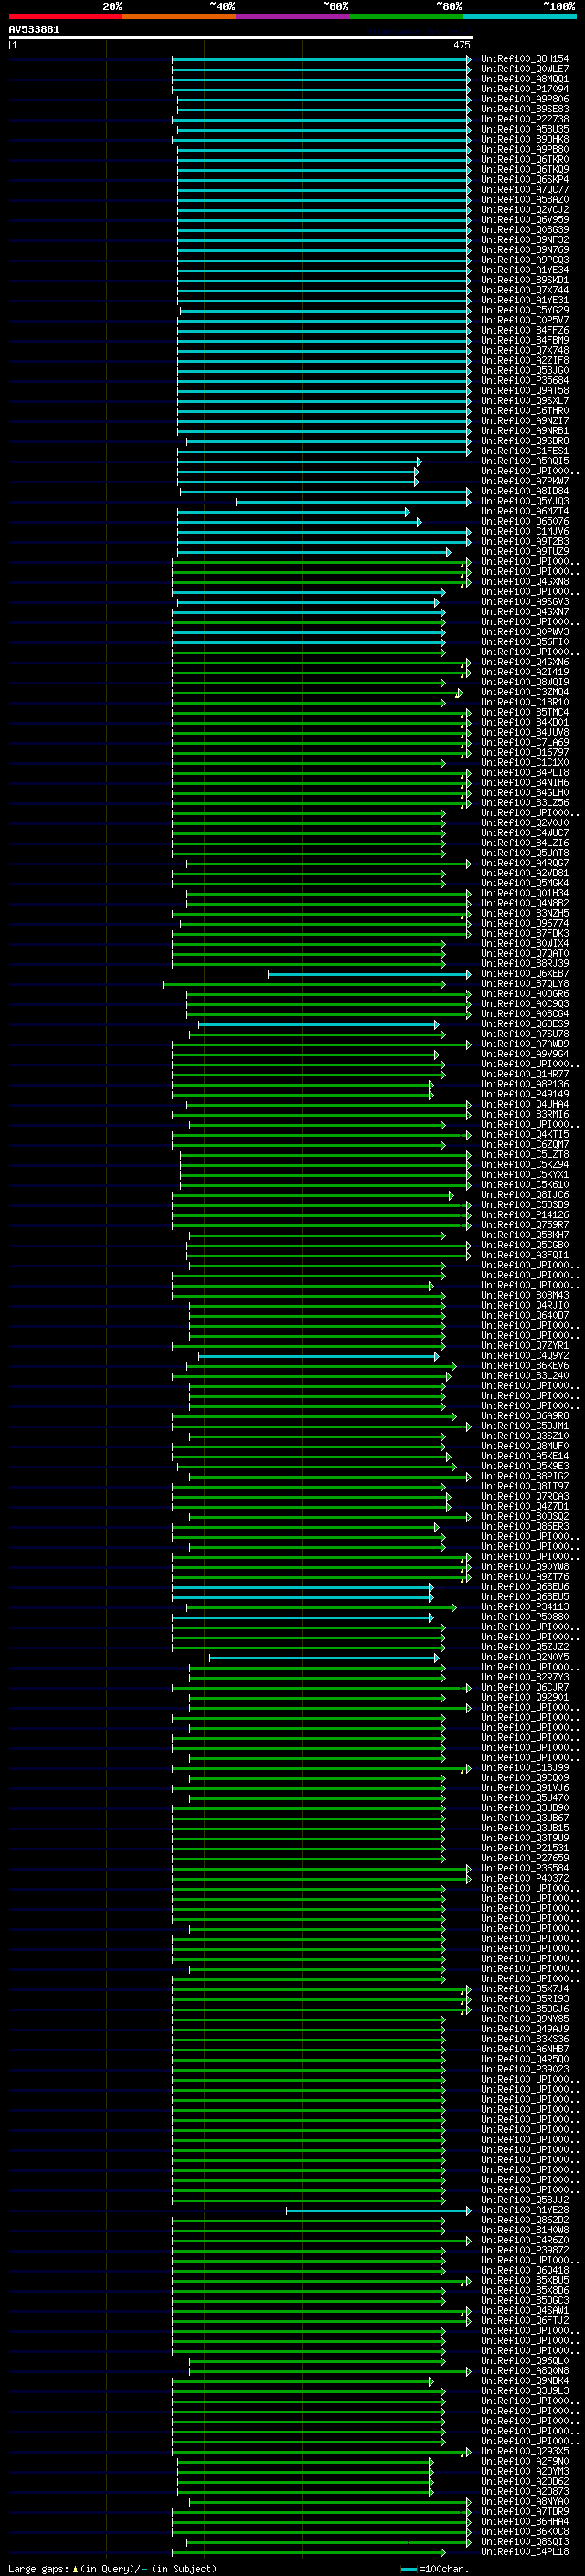Click UniRef100_B5TMC4 label
Viewport: 585px width, 2576px height.
click(x=525, y=713)
